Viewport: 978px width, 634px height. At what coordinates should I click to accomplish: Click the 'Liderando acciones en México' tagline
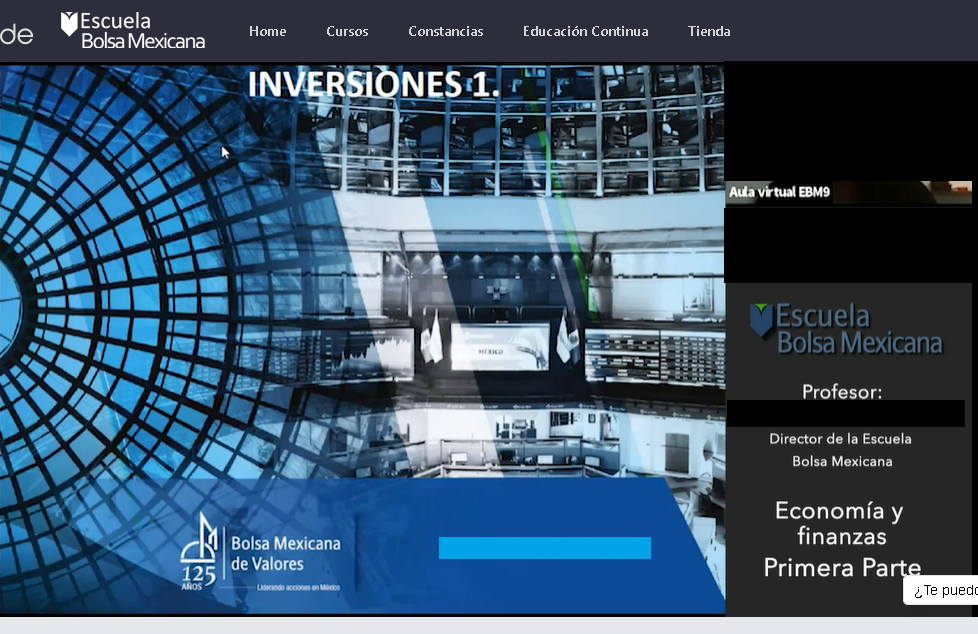pyautogui.click(x=298, y=587)
